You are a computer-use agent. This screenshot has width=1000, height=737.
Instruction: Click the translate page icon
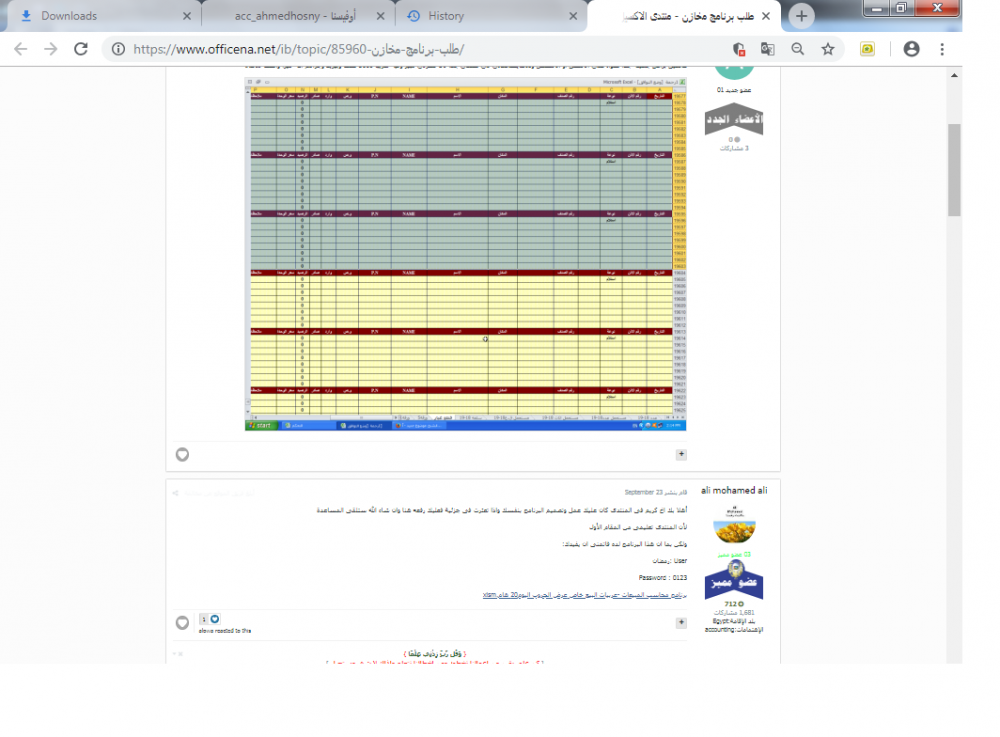click(768, 49)
